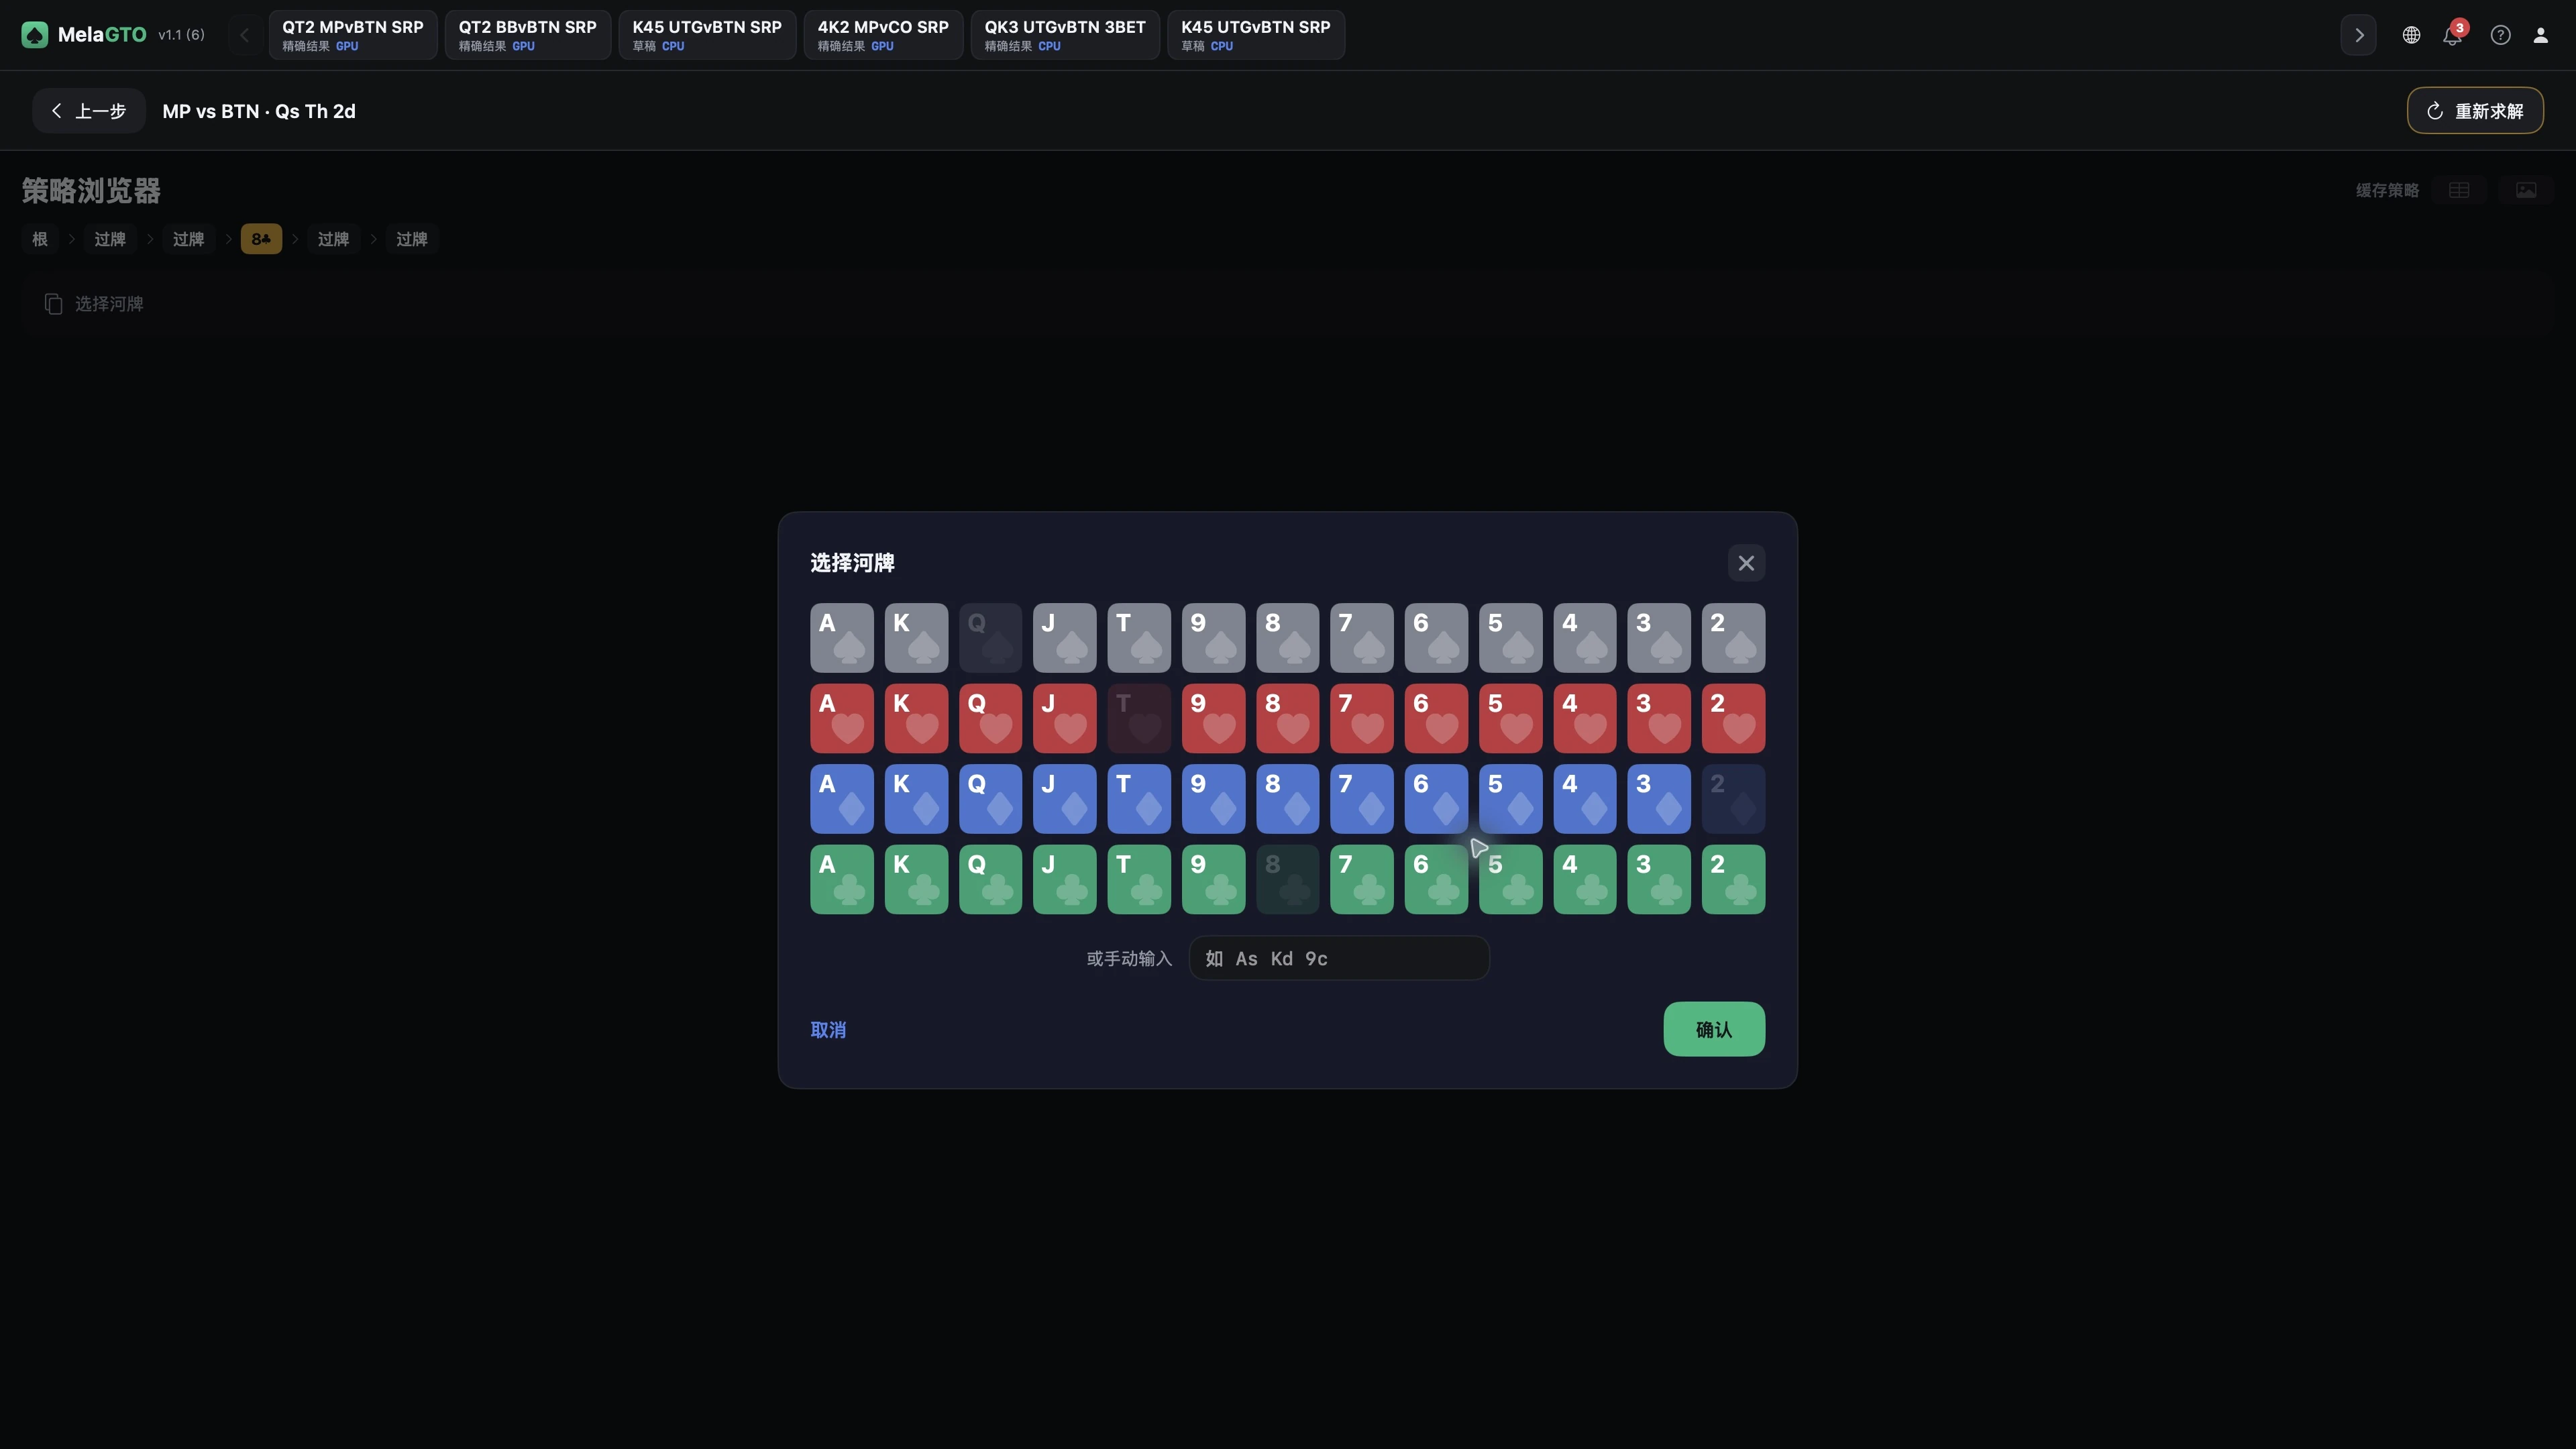Open the help question mark icon
This screenshot has height=1449, width=2576.
(x=2500, y=35)
